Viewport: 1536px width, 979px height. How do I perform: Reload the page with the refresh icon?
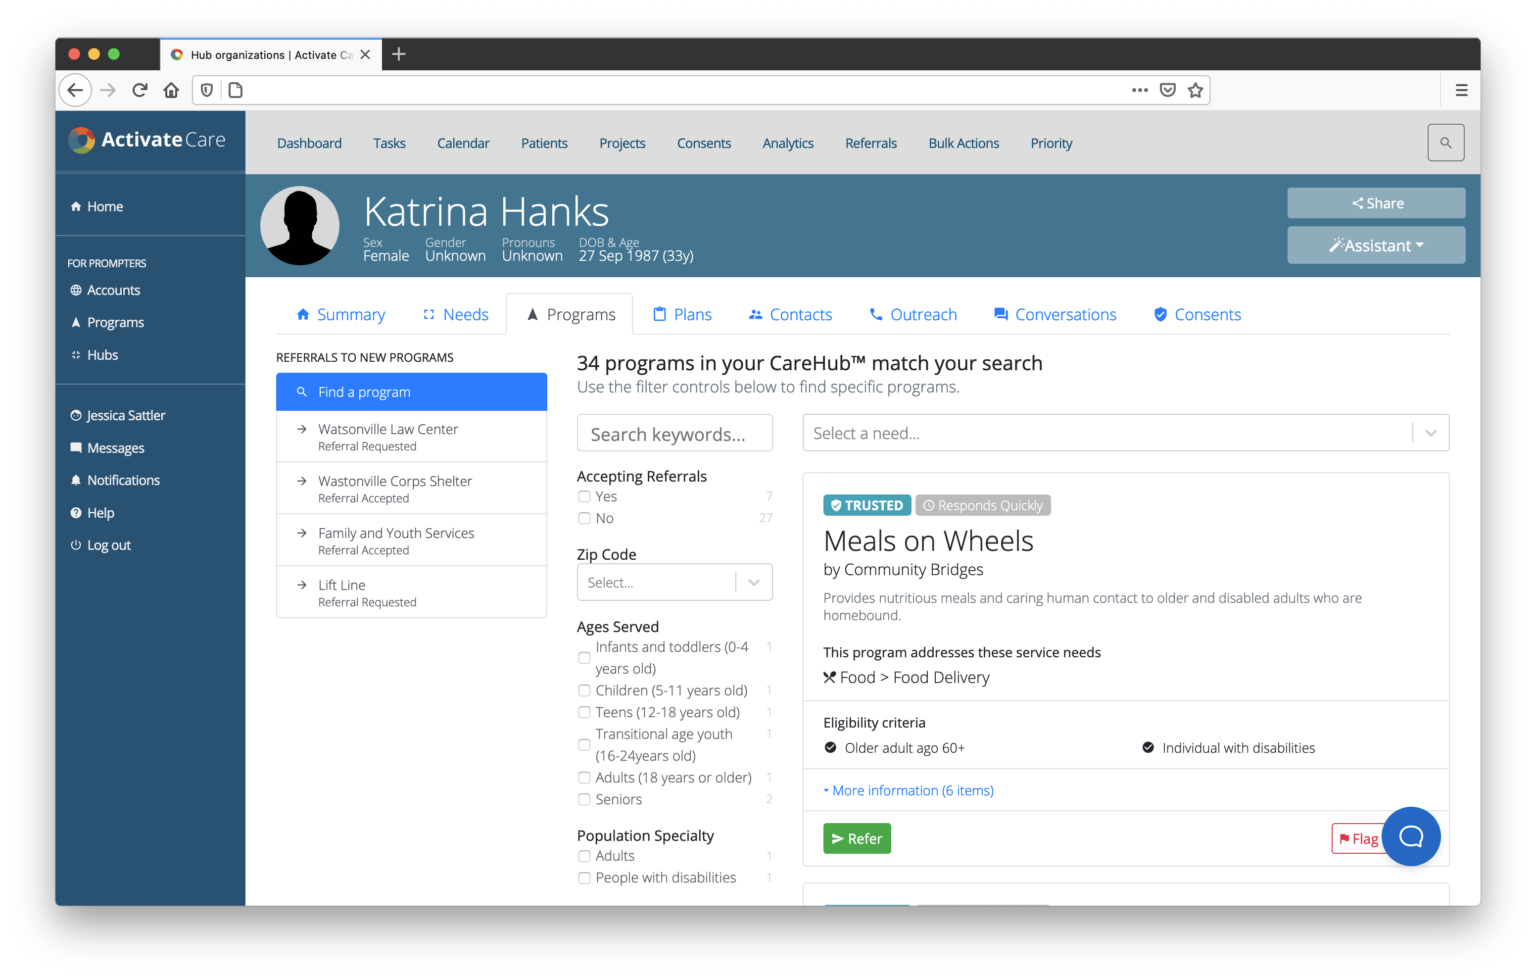[x=140, y=90]
